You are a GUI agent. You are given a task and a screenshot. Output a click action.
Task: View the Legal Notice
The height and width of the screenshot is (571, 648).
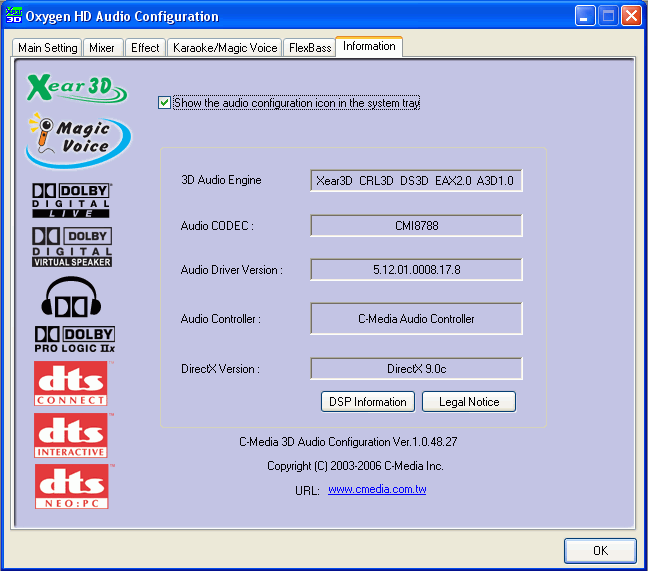point(469,402)
